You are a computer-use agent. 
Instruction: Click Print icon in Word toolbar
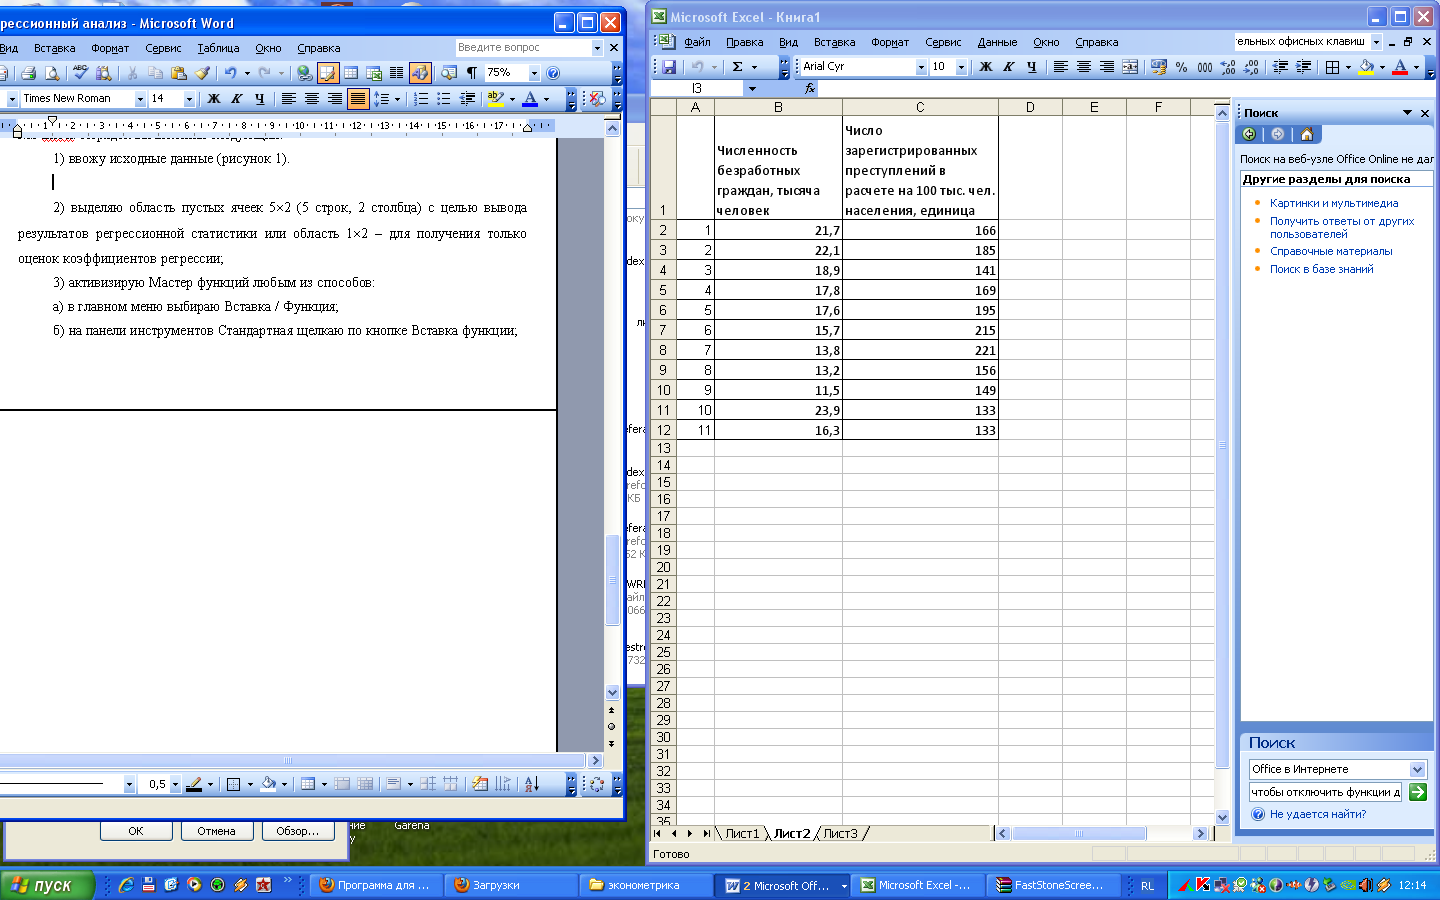pos(28,73)
